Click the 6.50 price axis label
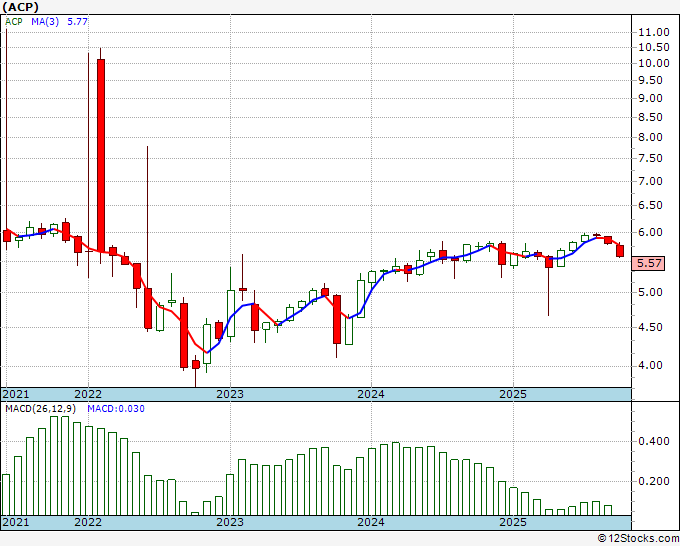Screen dimensions: 680x546 click(650, 205)
